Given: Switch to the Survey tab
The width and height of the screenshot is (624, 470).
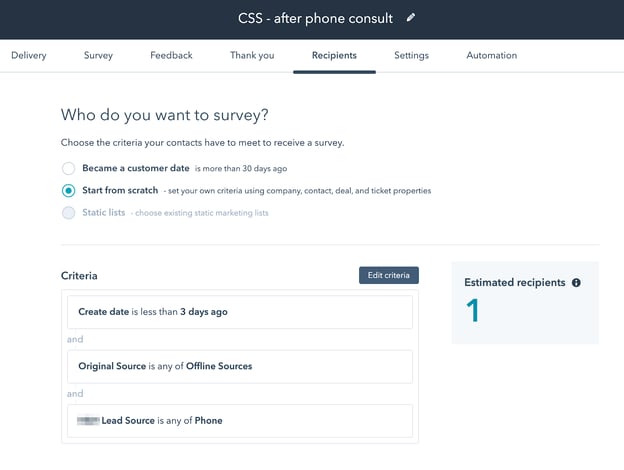Looking at the screenshot, I should click(x=98, y=55).
